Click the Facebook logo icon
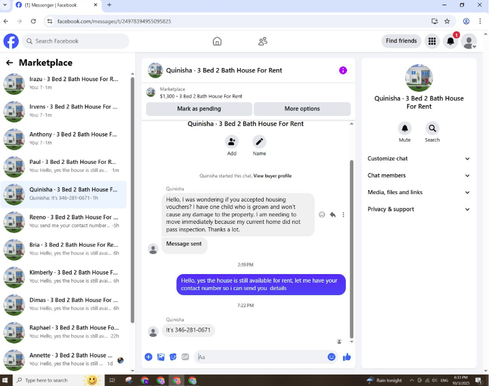The height and width of the screenshot is (386, 500). point(11,41)
